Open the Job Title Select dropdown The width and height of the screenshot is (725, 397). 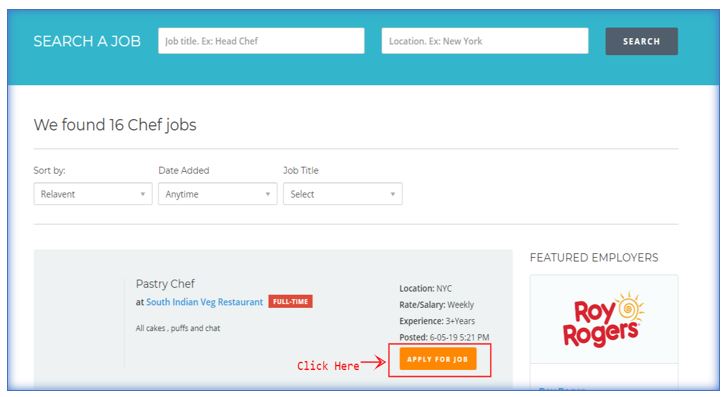click(x=343, y=194)
